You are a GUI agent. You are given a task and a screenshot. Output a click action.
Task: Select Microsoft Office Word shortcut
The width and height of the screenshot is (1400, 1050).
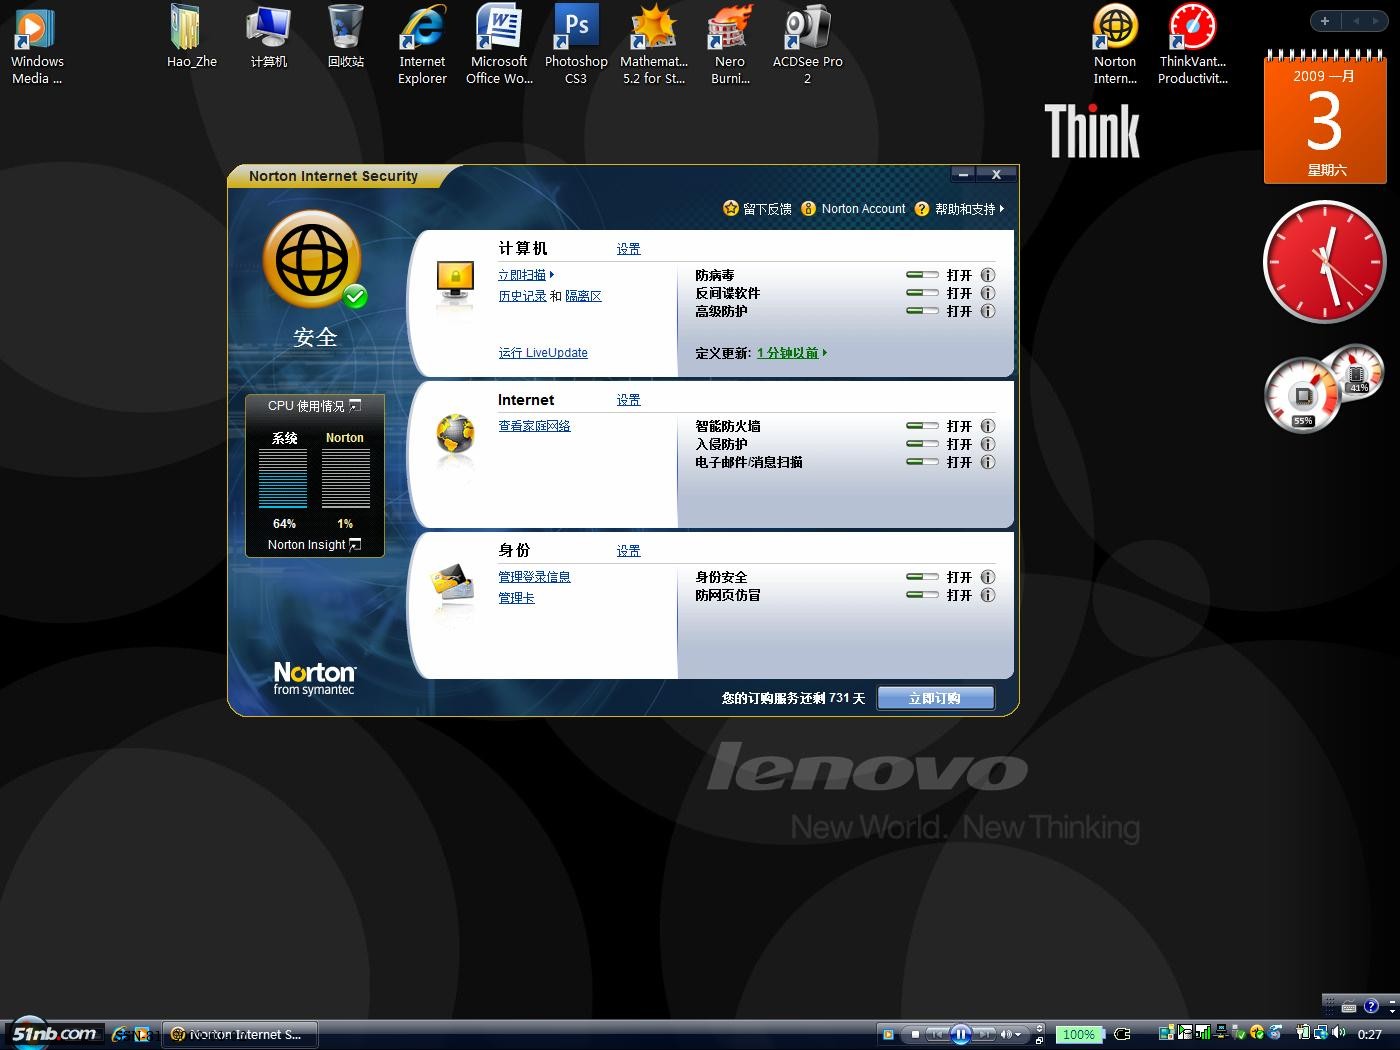[499, 45]
